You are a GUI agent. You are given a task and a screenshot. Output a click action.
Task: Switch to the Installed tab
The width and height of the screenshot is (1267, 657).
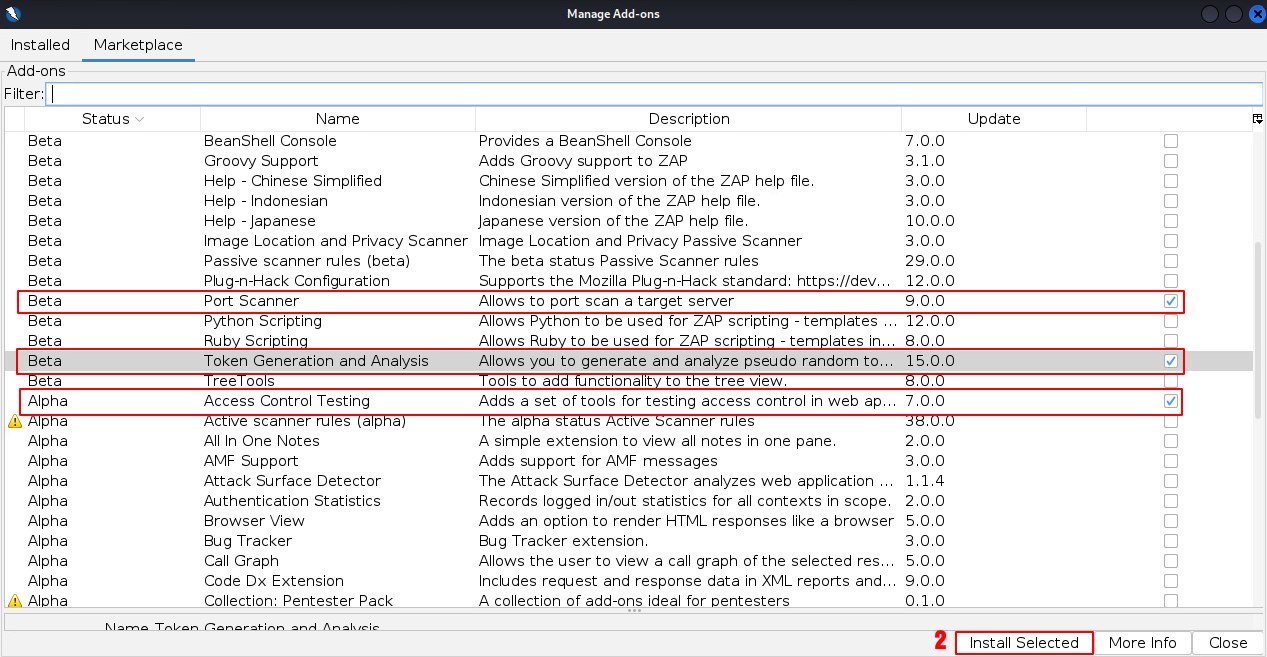point(40,45)
